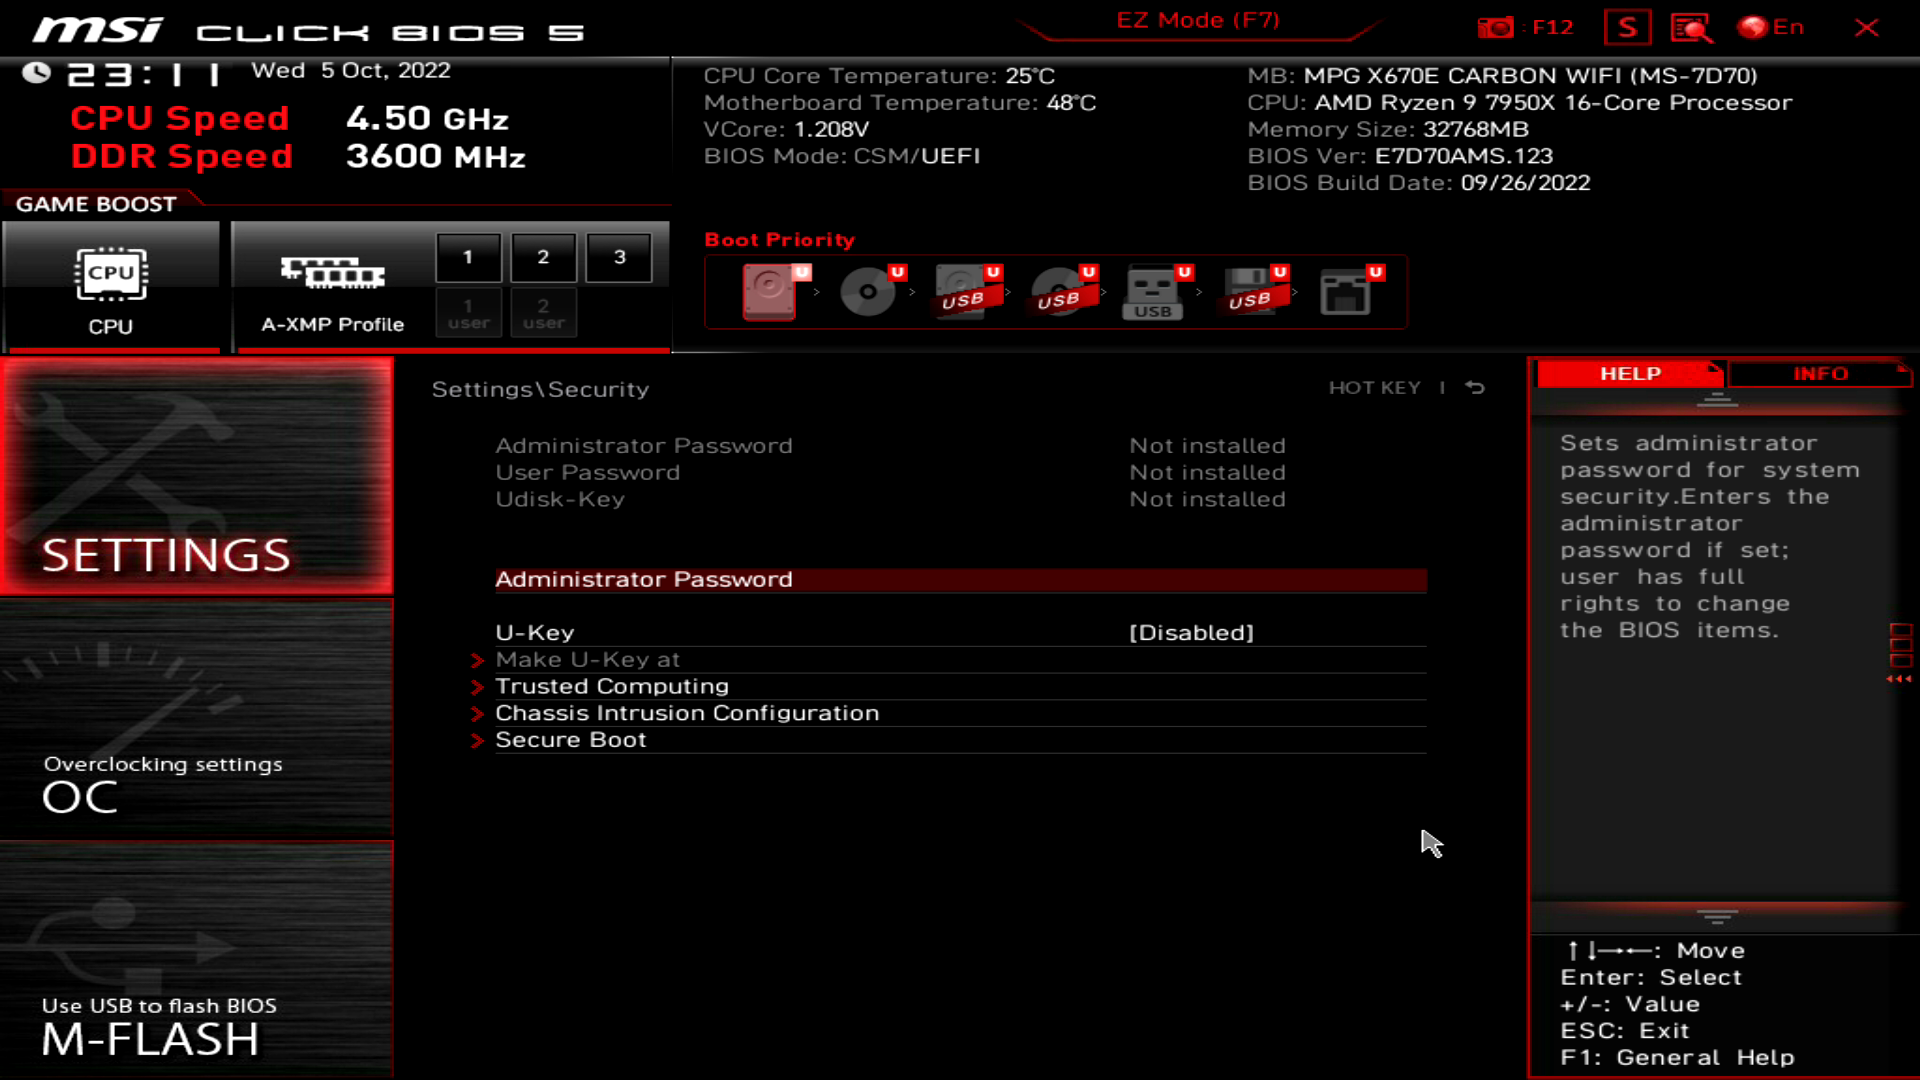The height and width of the screenshot is (1080, 1920).
Task: Switch to INFO tab in help panel
Action: 1820,373
